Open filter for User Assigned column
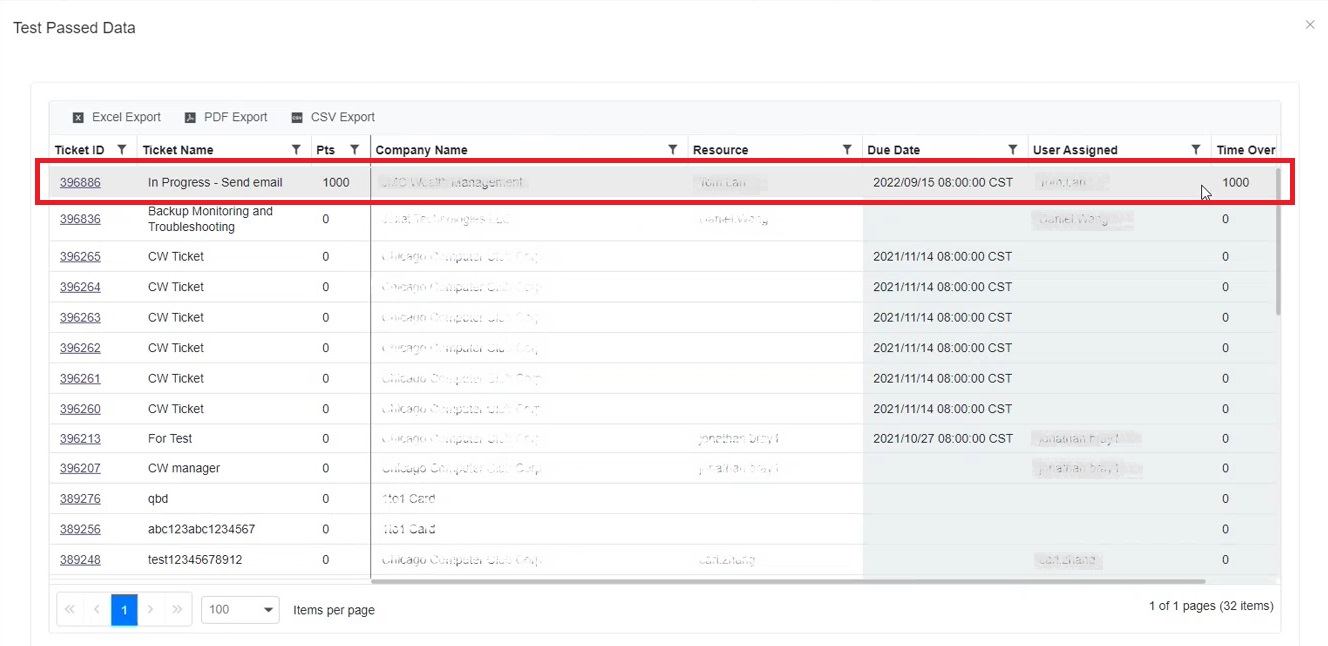Screen dimensions: 1328x646 (1196, 150)
